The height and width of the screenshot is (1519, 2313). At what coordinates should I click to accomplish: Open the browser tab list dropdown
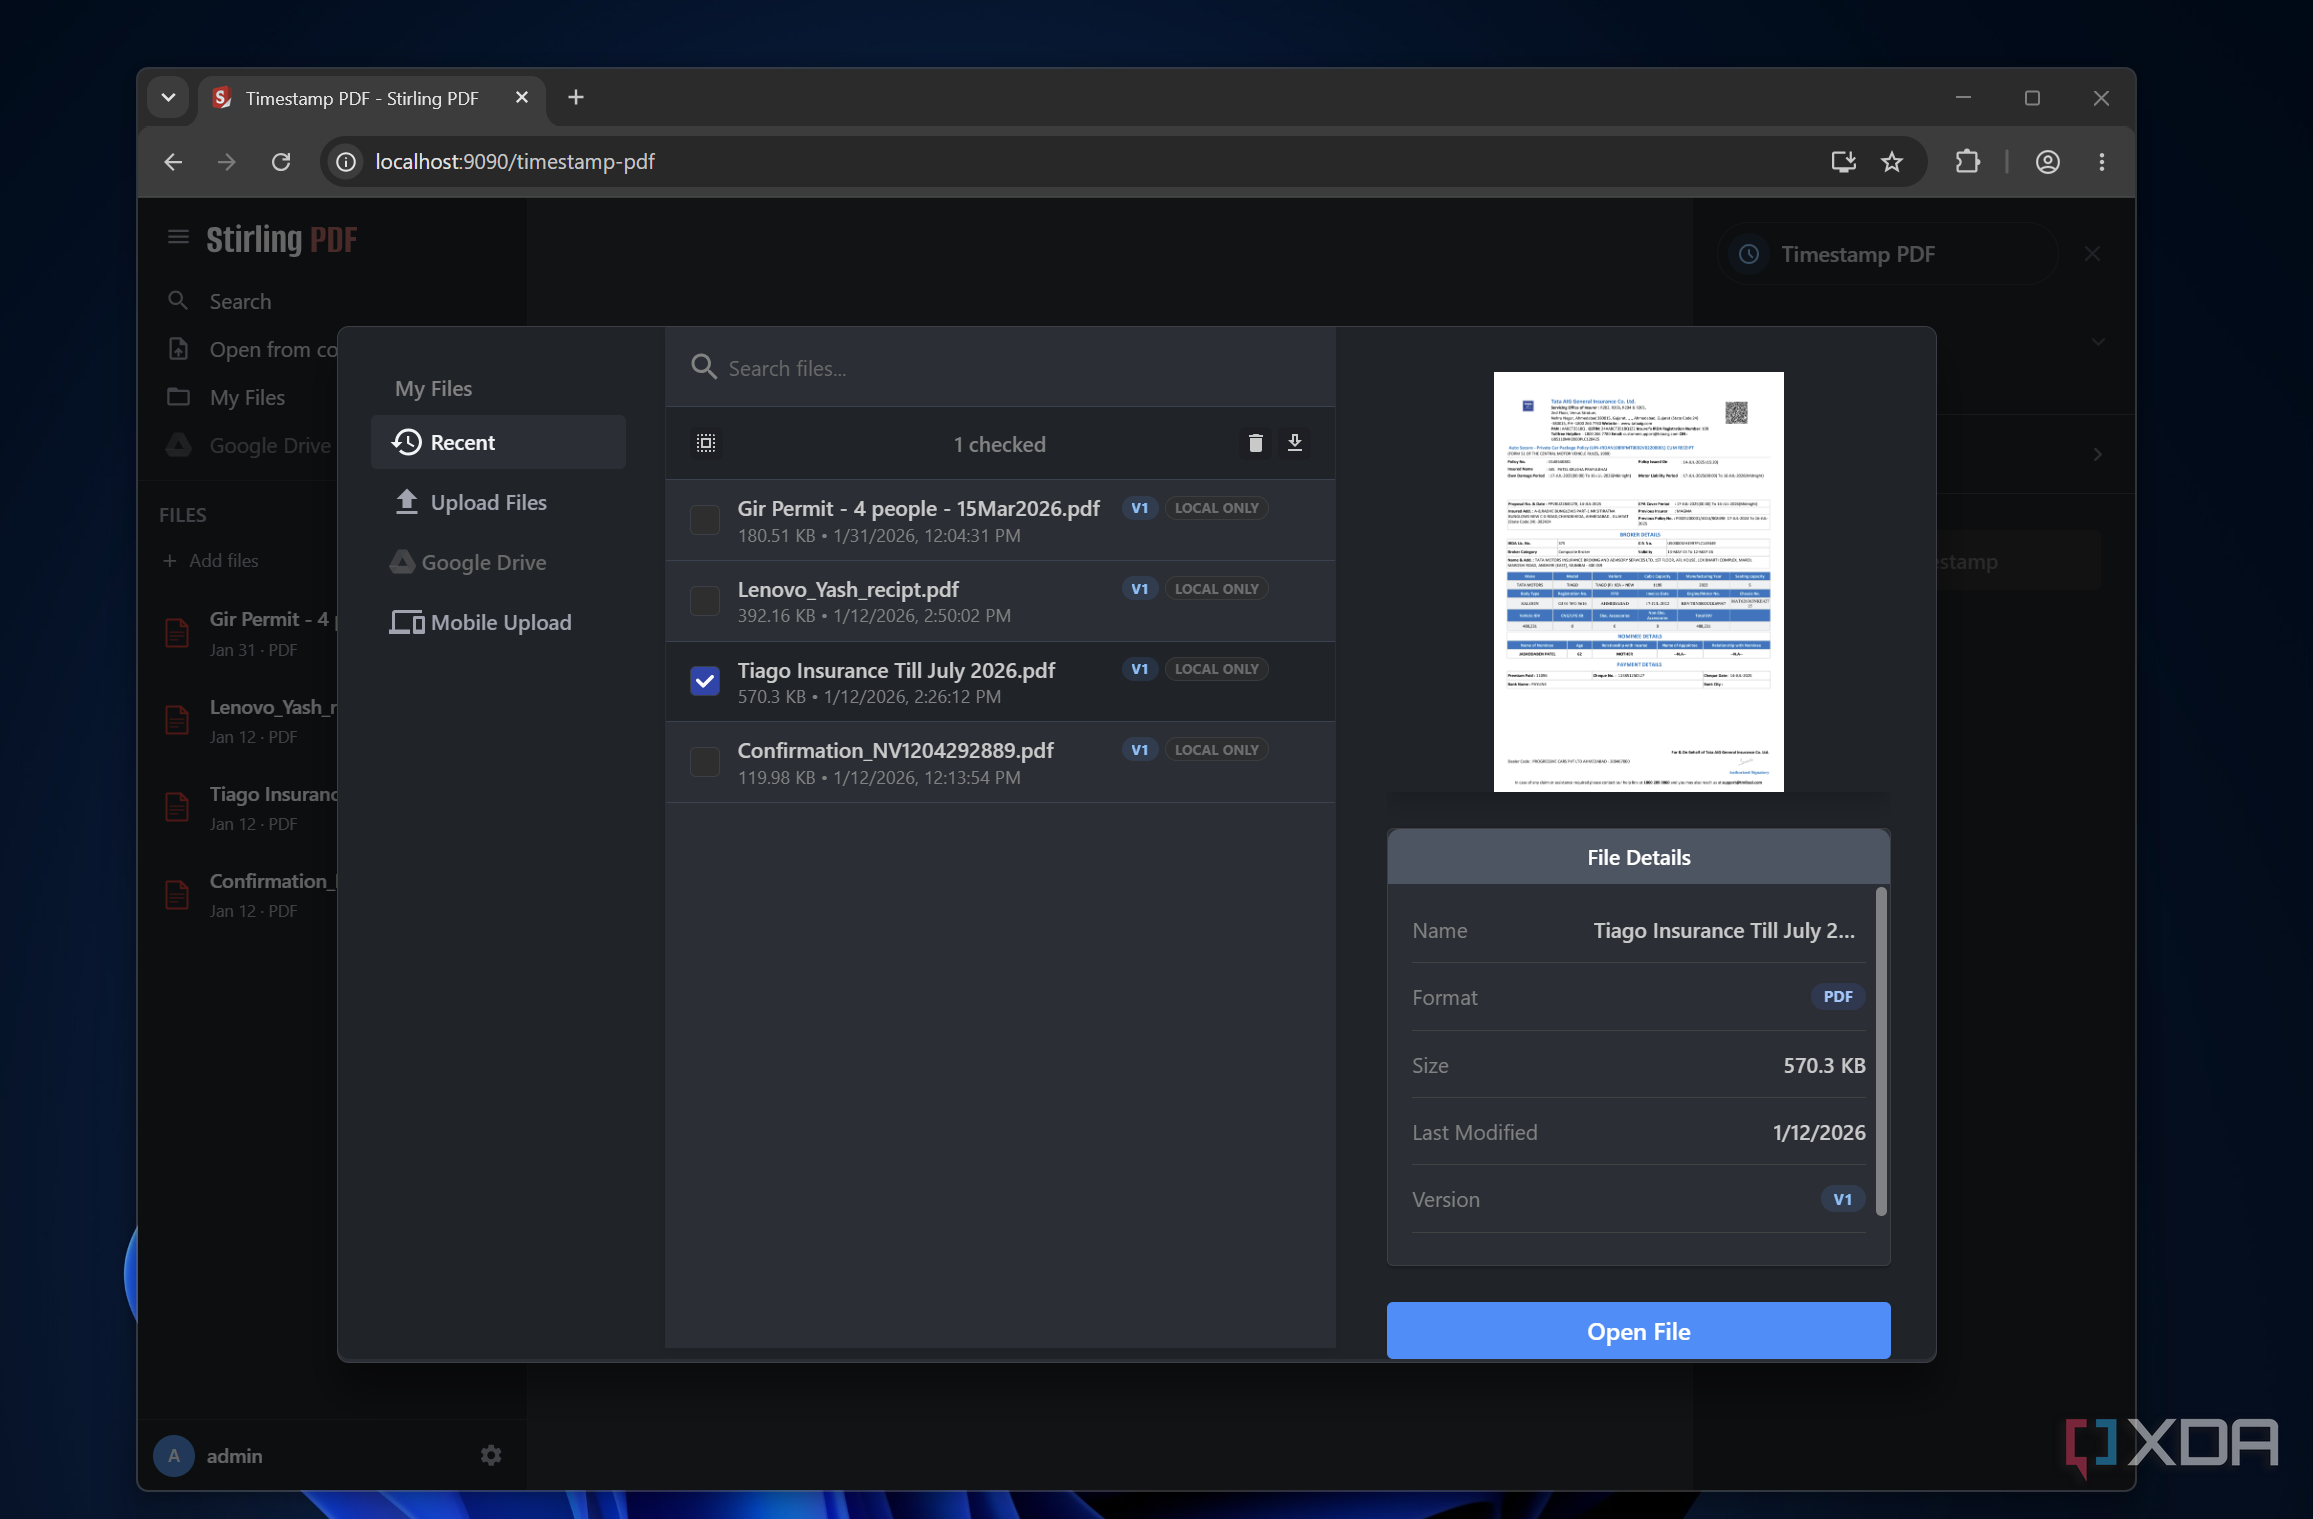pos(168,97)
